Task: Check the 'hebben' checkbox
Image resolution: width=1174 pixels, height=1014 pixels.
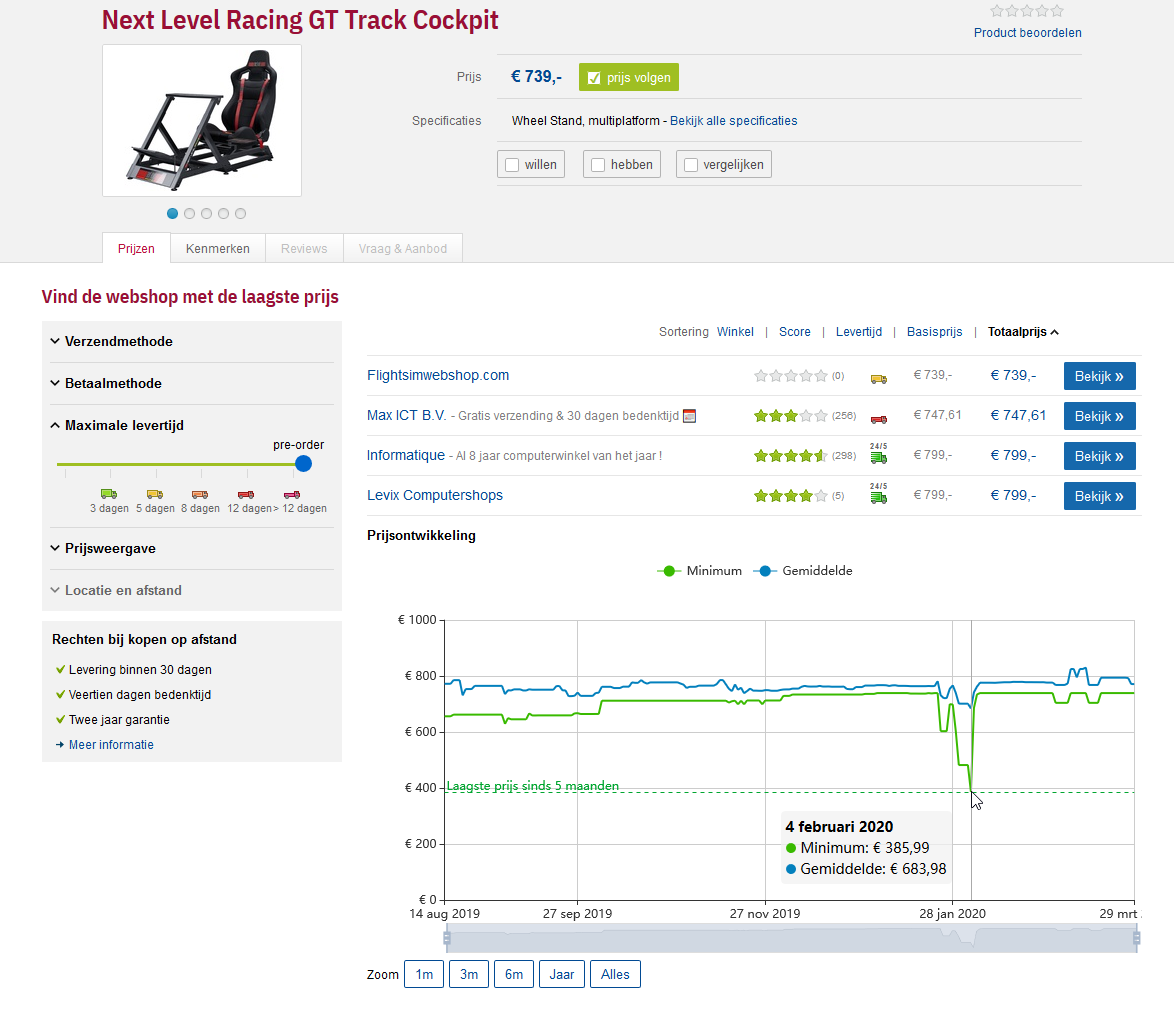Action: (598, 165)
